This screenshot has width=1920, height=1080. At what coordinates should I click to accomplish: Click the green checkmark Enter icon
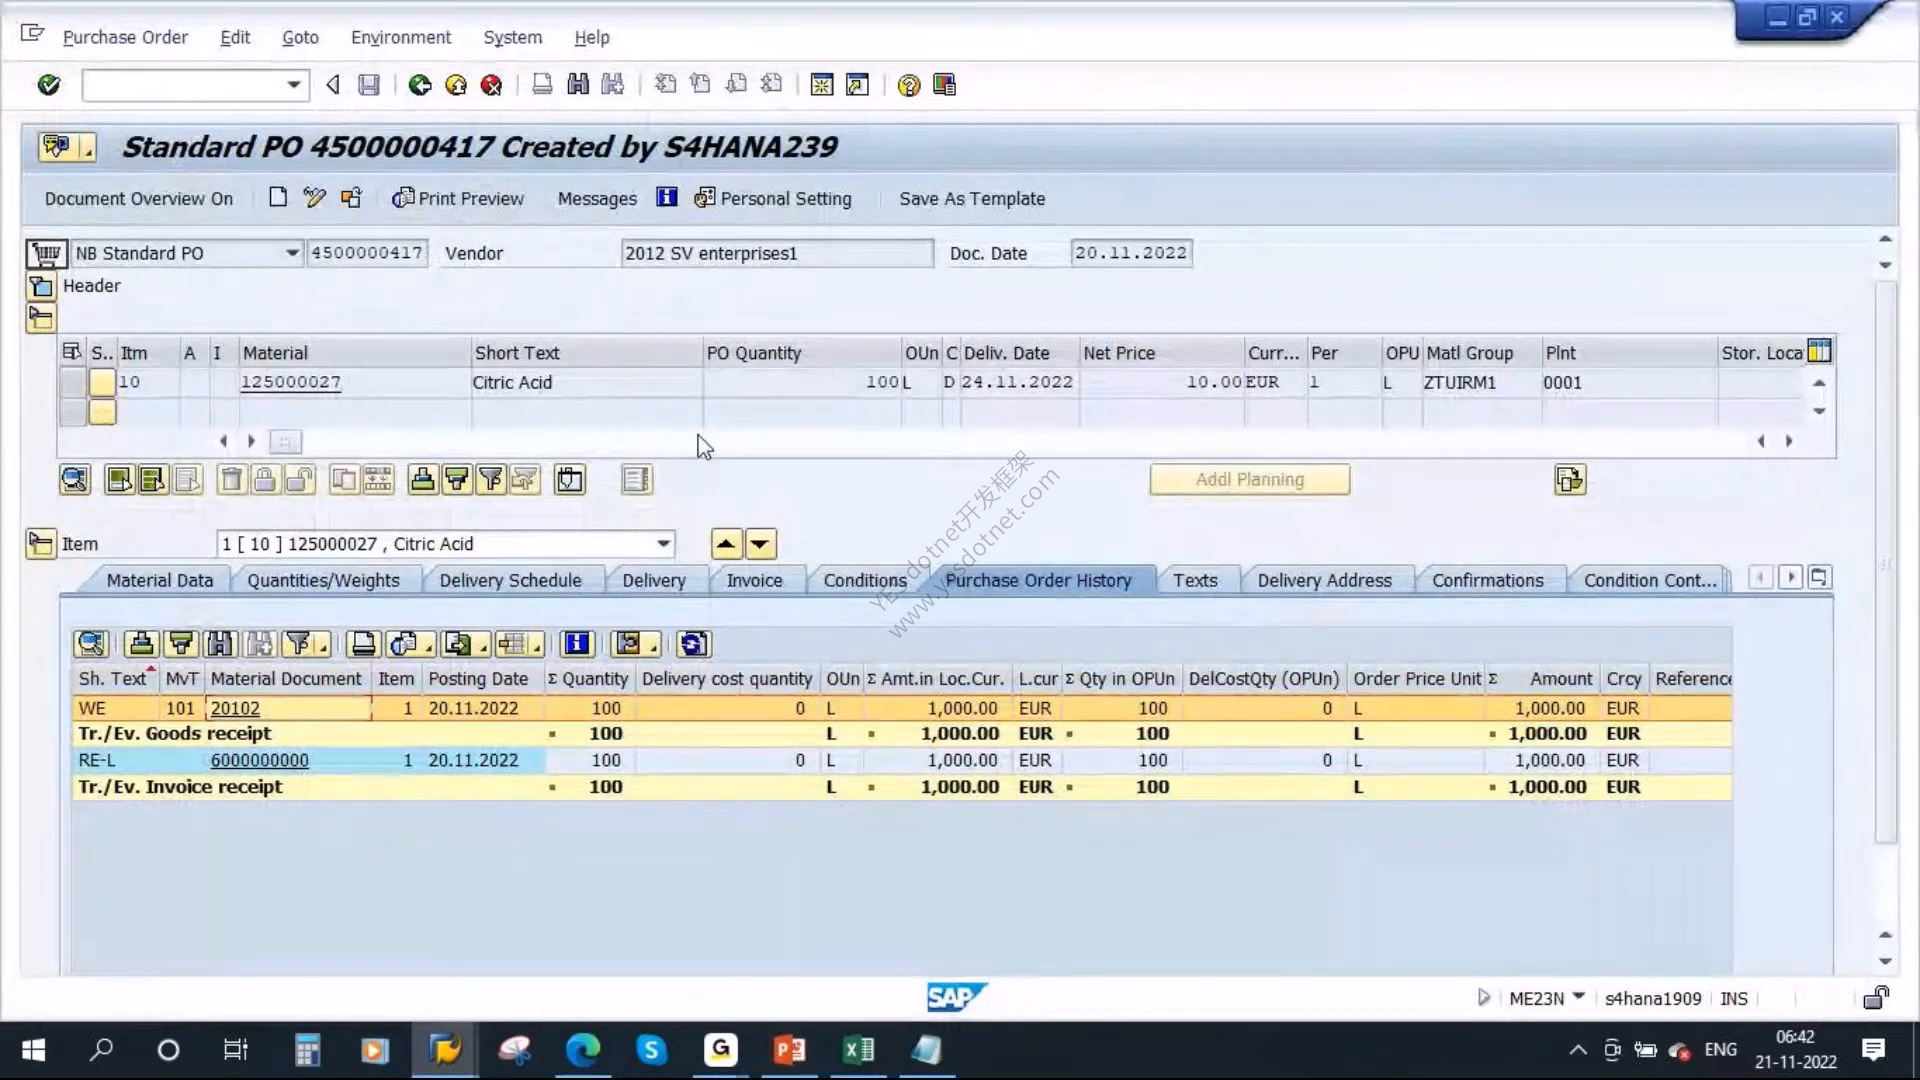48,85
